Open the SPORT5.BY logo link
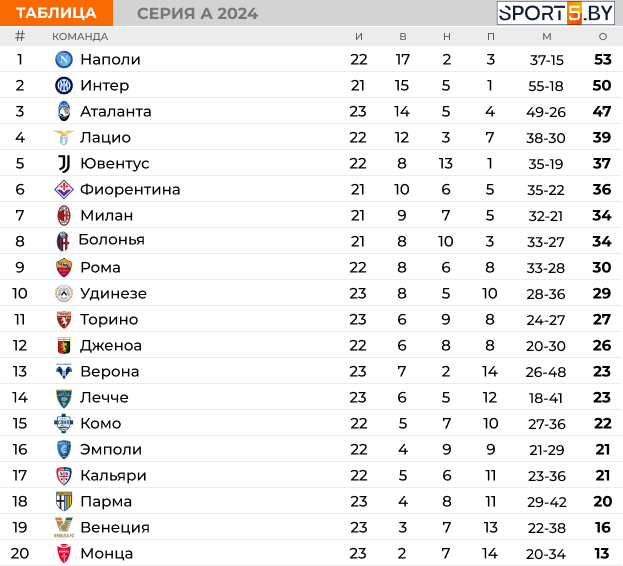 click(555, 13)
